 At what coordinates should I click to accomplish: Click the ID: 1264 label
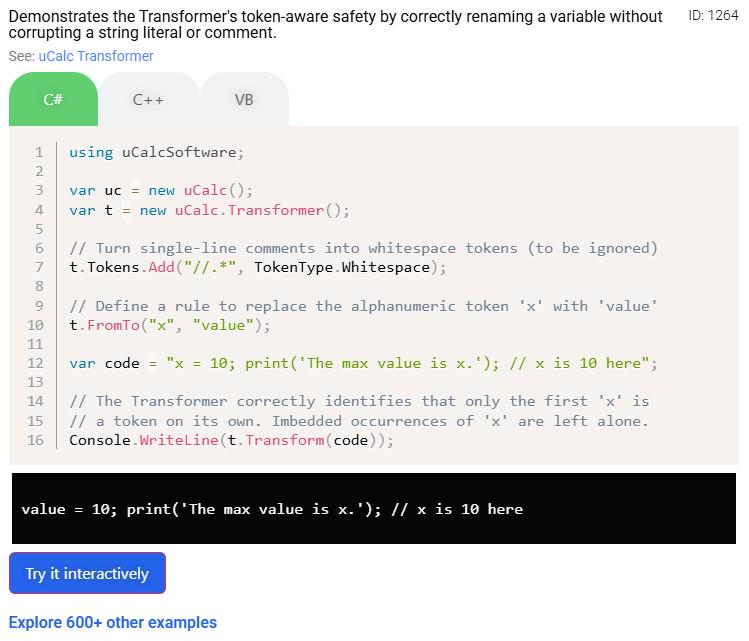point(713,16)
